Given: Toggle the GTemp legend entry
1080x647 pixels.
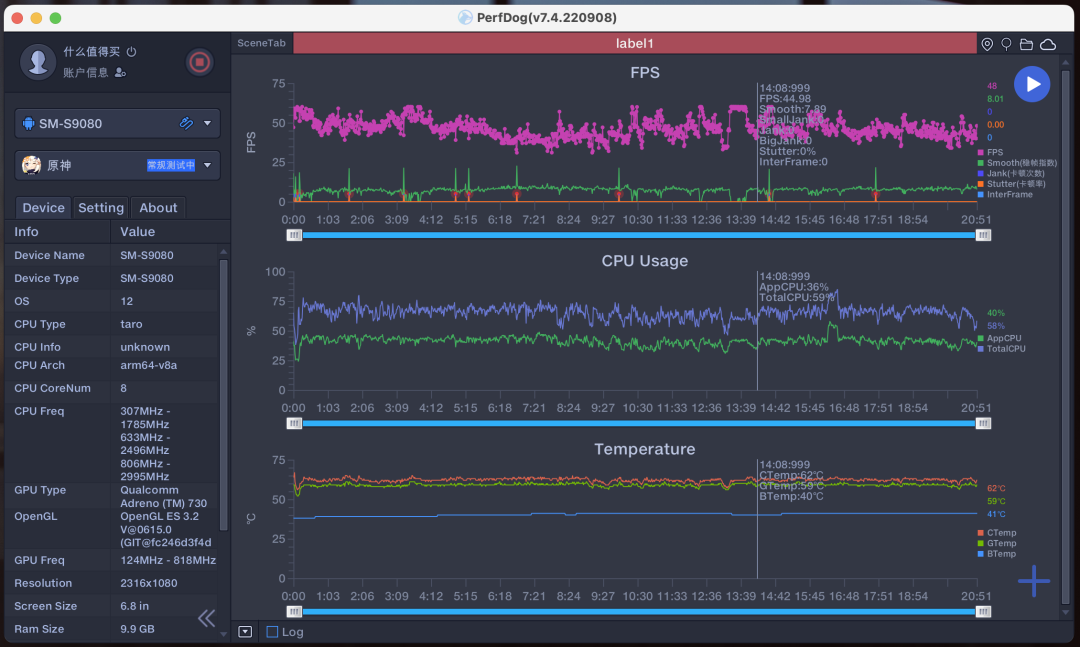Looking at the screenshot, I should click(x=997, y=543).
